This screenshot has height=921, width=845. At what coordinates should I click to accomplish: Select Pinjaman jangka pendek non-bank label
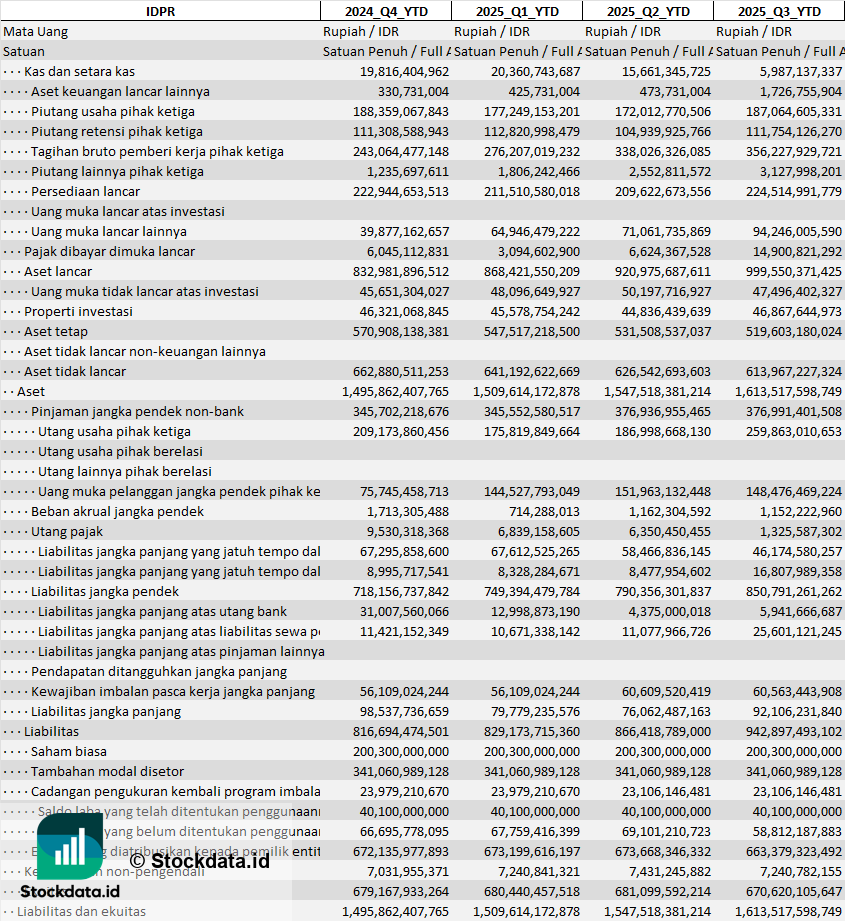137,411
